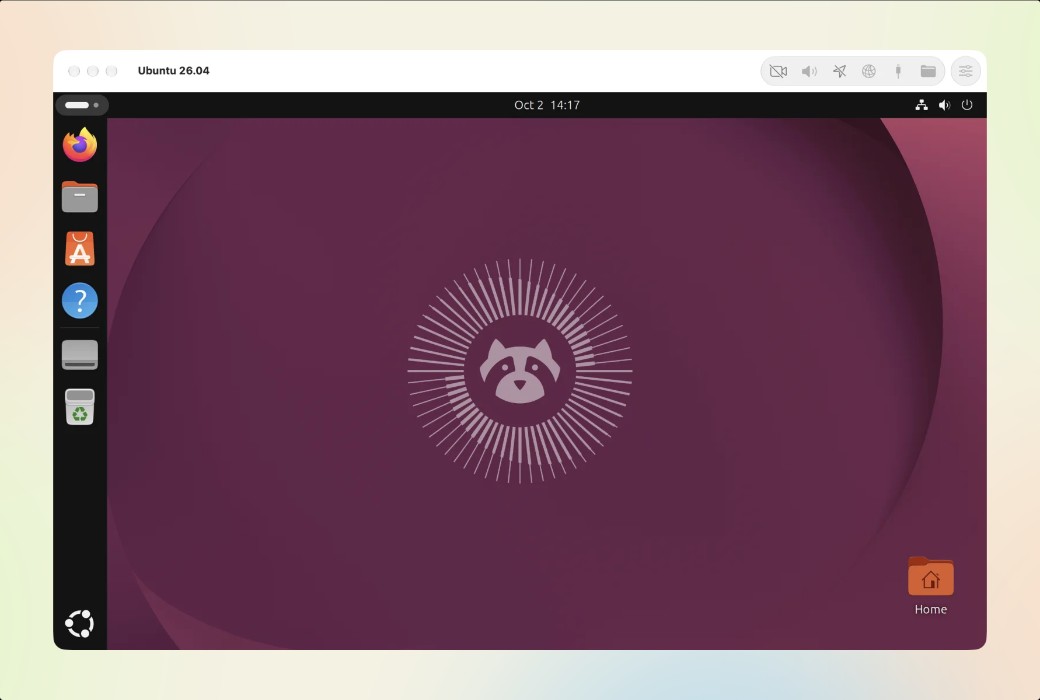The image size is (1040, 700).
Task: Toggle VM sound in window toolbar
Action: coord(809,71)
